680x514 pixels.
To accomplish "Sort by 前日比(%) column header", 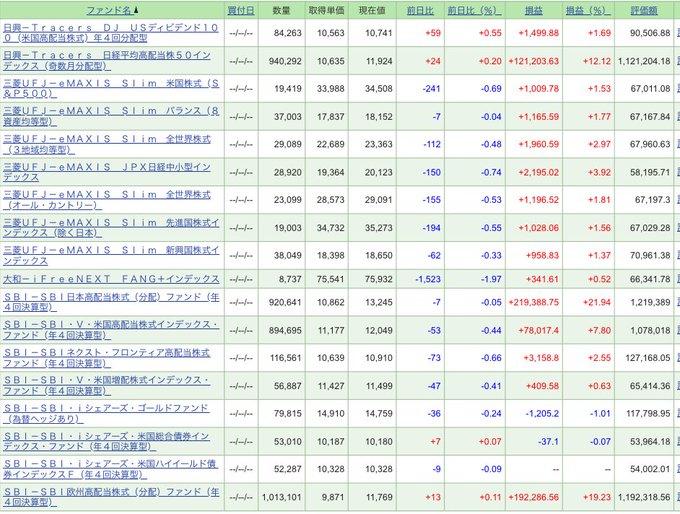I will point(474,10).
